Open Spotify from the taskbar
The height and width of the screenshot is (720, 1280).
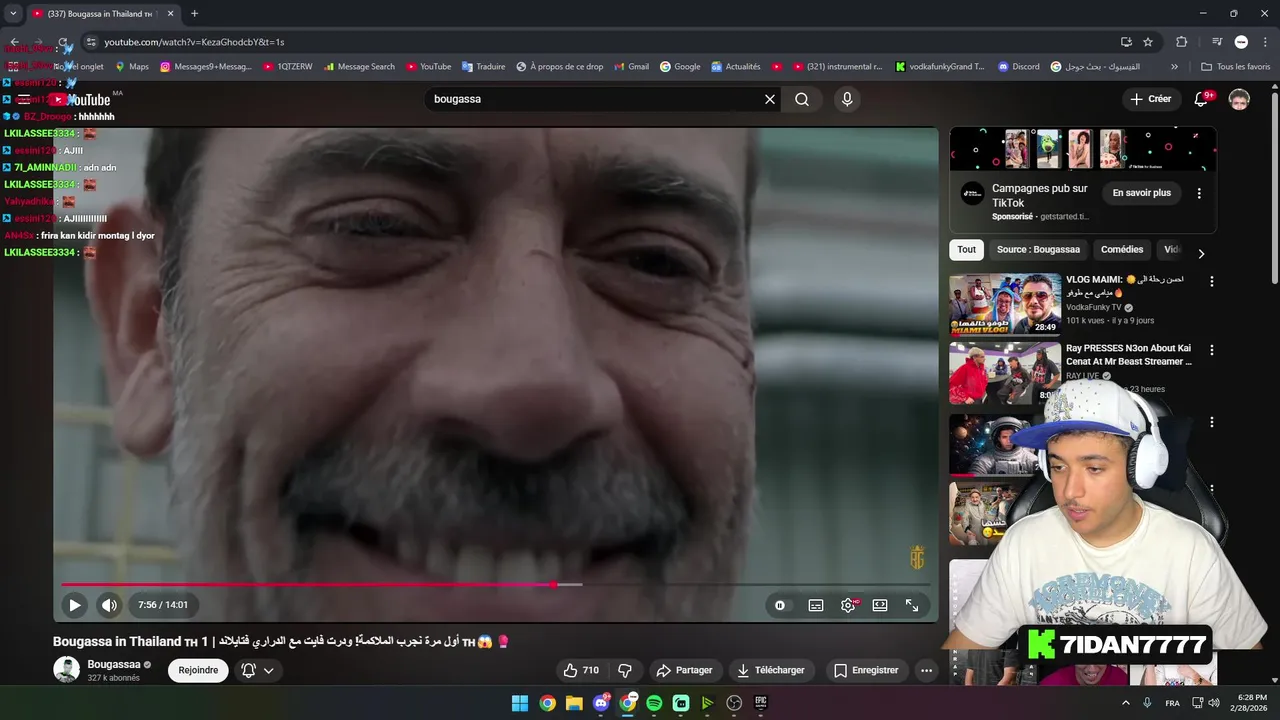tap(654, 703)
